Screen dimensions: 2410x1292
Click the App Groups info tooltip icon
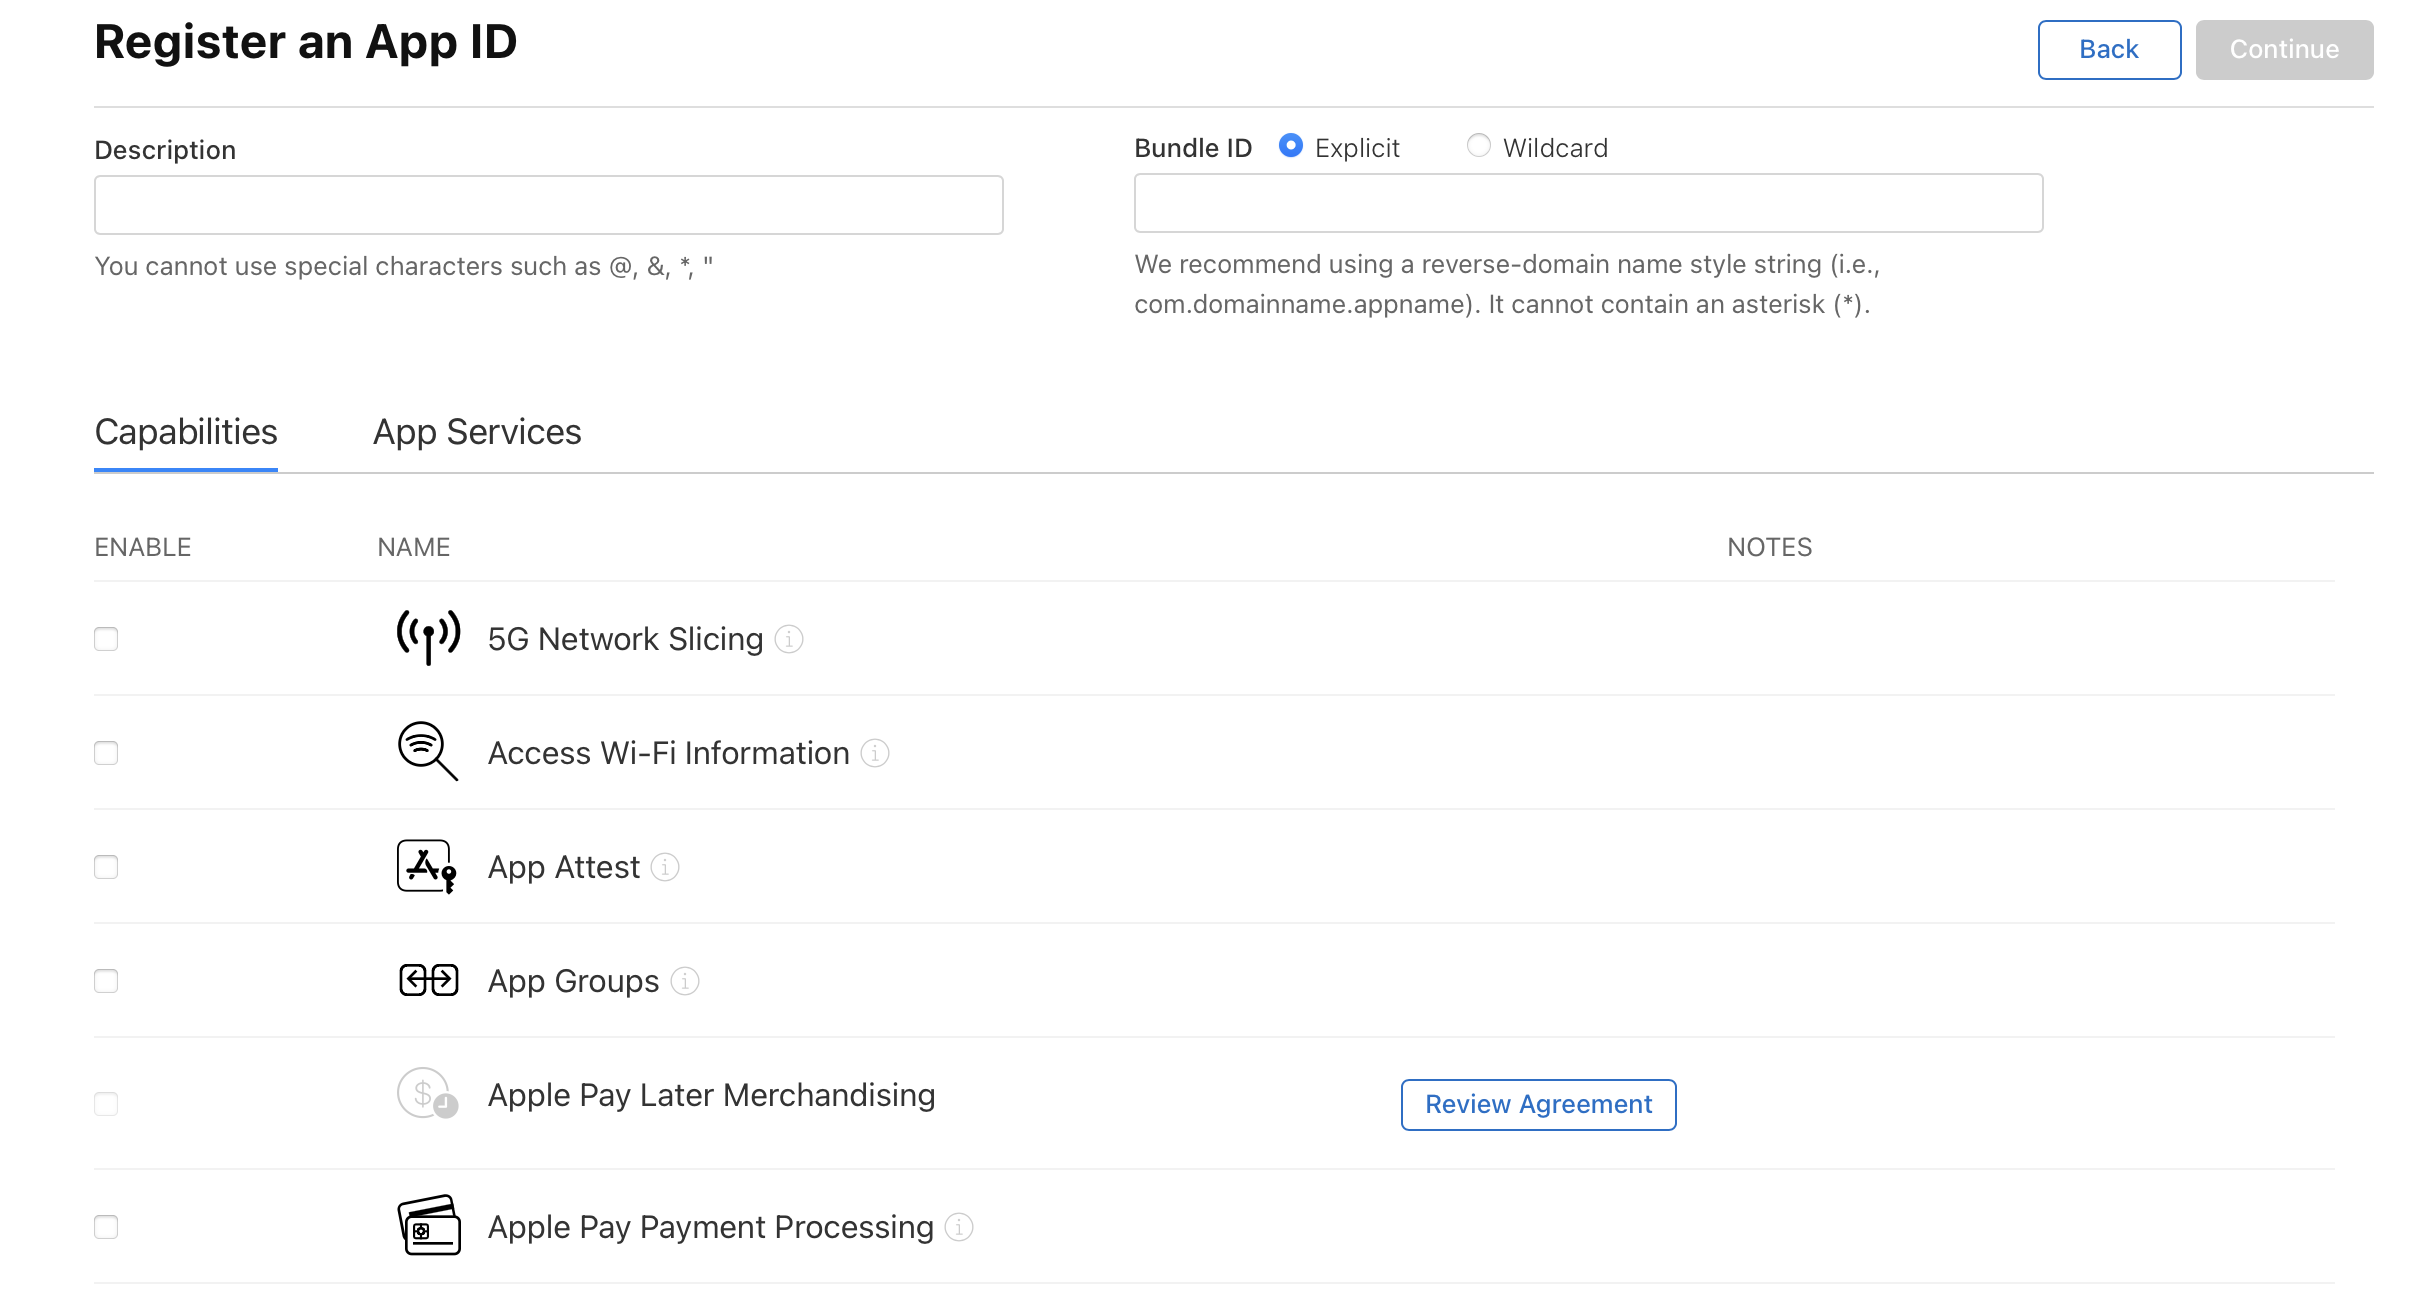click(685, 980)
